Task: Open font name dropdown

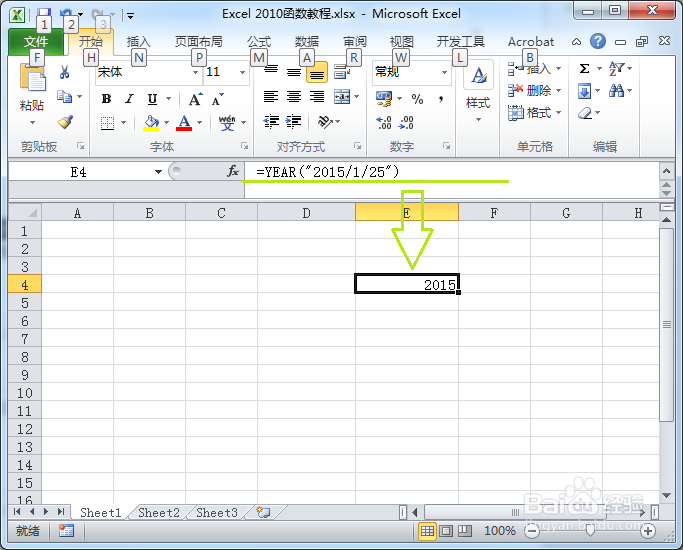Action: pyautogui.click(x=195, y=72)
